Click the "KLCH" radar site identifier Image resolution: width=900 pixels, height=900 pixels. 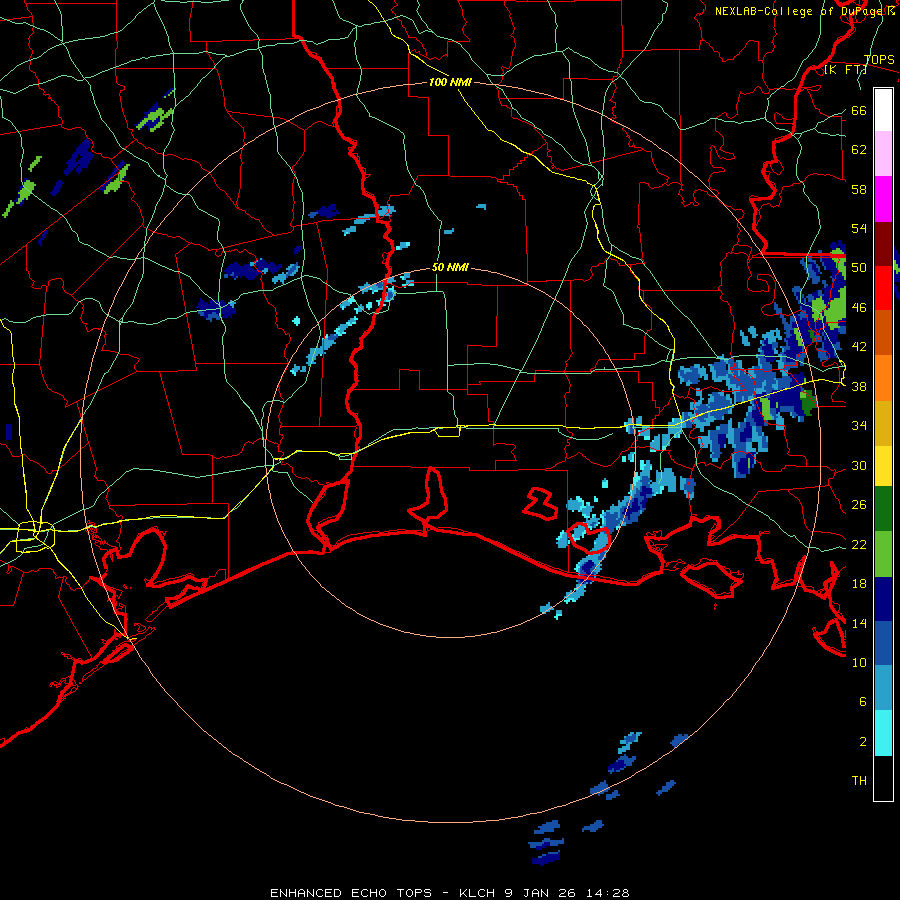pyautogui.click(x=475, y=893)
